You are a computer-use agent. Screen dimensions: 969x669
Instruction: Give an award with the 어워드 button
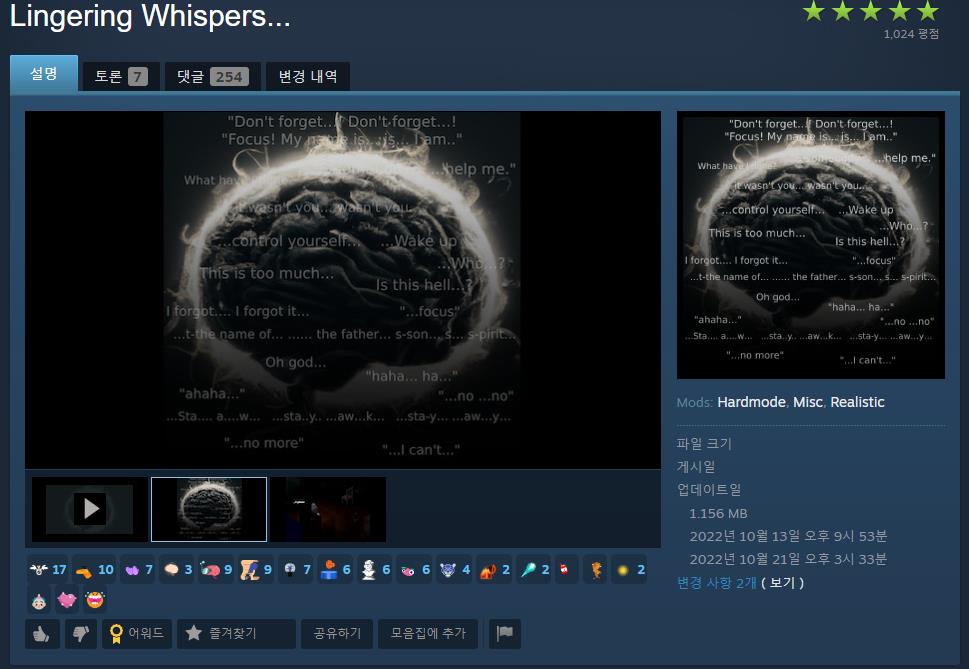pyautogui.click(x=137, y=634)
